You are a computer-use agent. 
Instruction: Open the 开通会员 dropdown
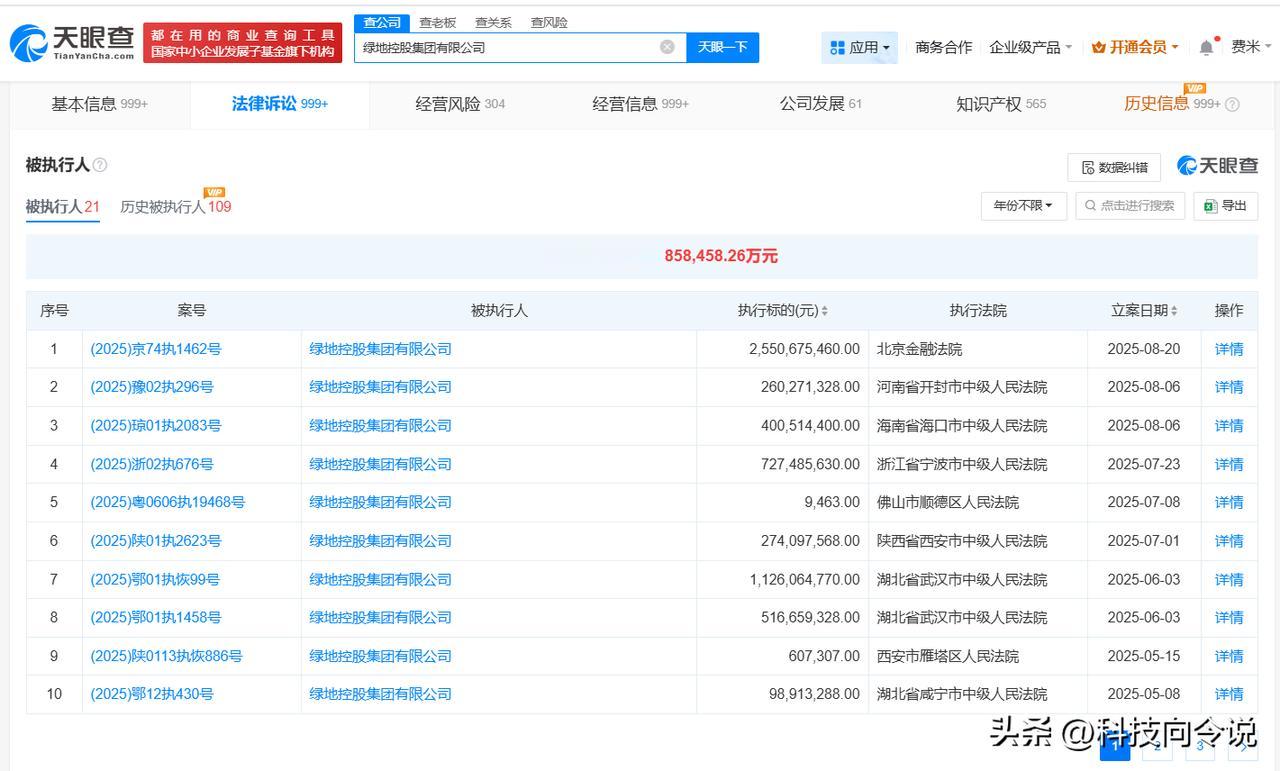tap(1135, 47)
